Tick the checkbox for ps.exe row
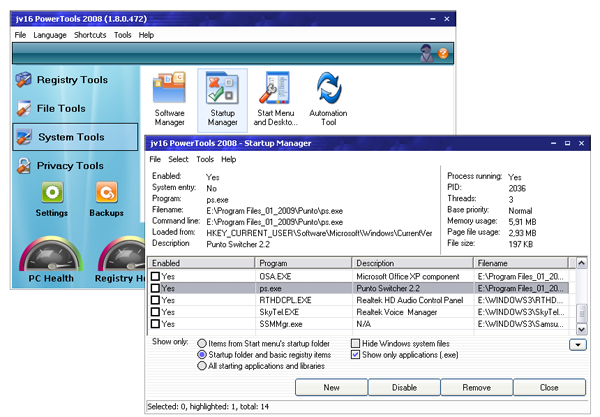Viewport: 600px width, 417px height. (155, 288)
